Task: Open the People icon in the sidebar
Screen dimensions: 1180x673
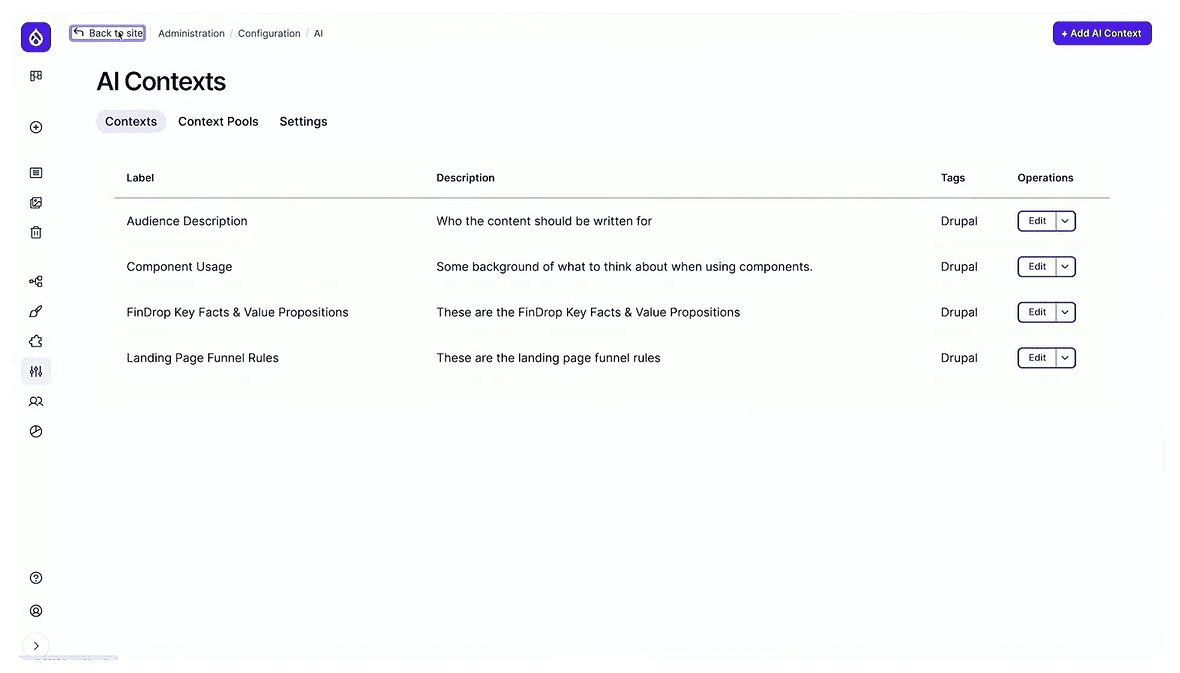Action: (36, 401)
